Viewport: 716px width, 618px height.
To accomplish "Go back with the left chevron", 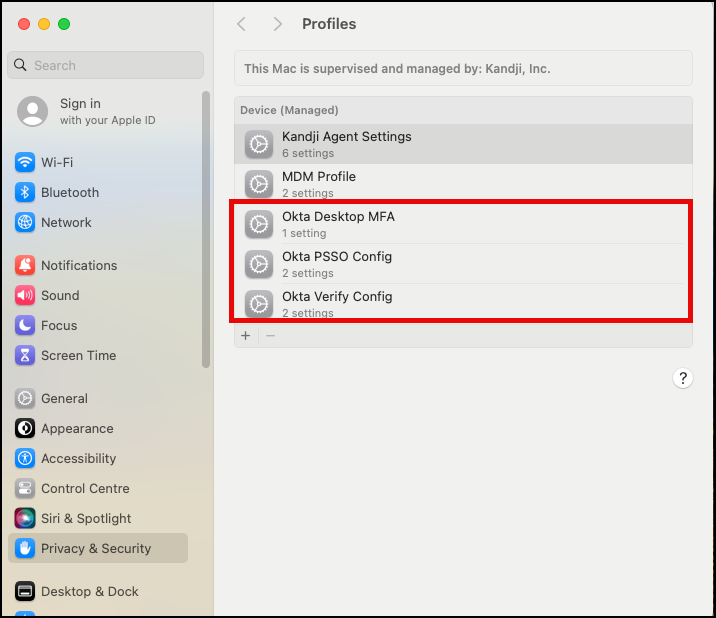I will pos(242,24).
